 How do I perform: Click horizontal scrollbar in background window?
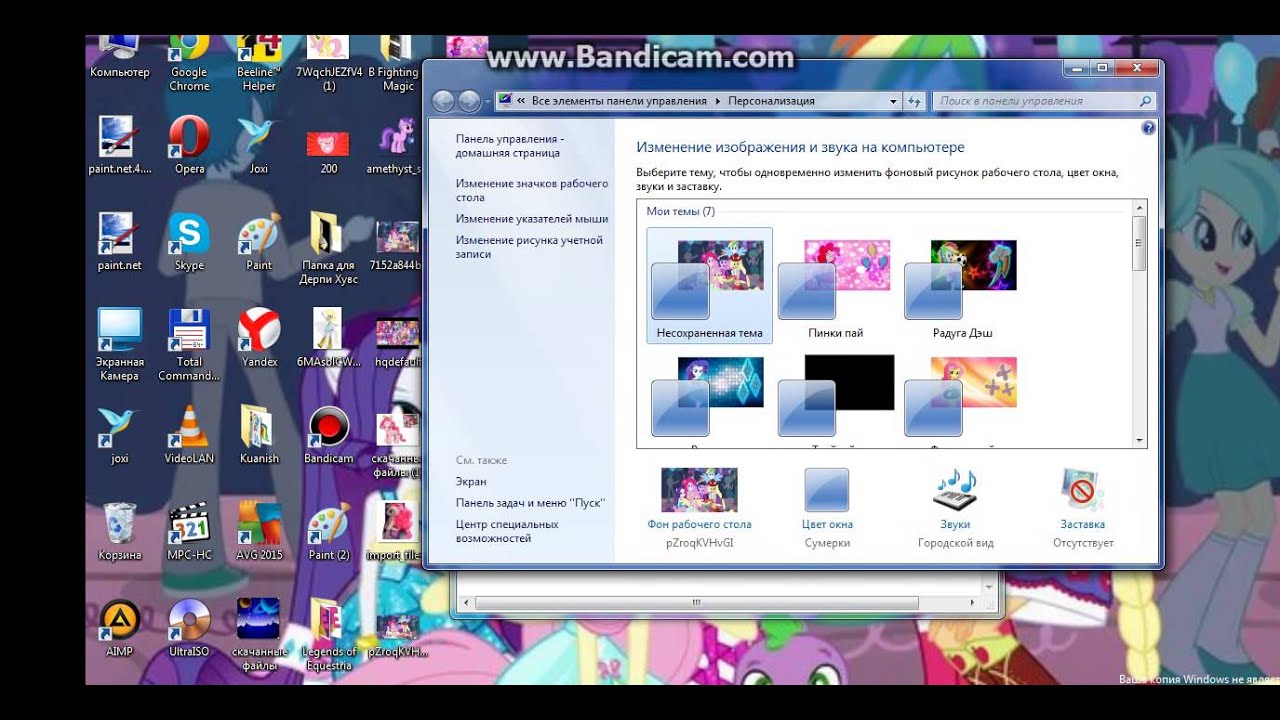(696, 603)
